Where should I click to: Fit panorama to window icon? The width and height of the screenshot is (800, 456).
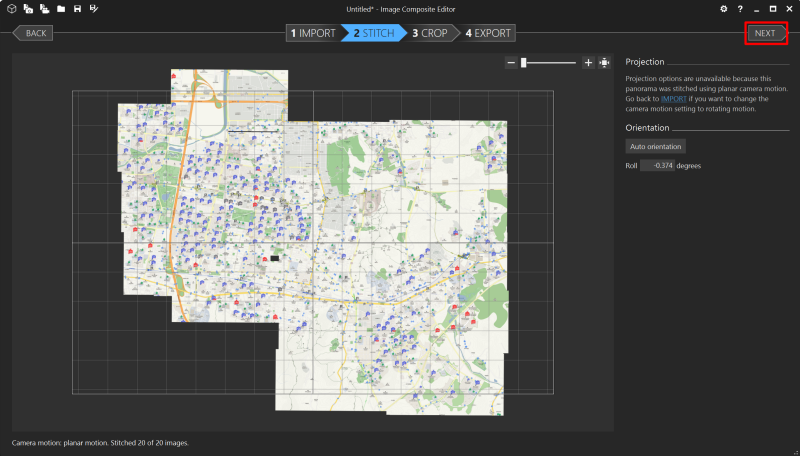[x=604, y=62]
